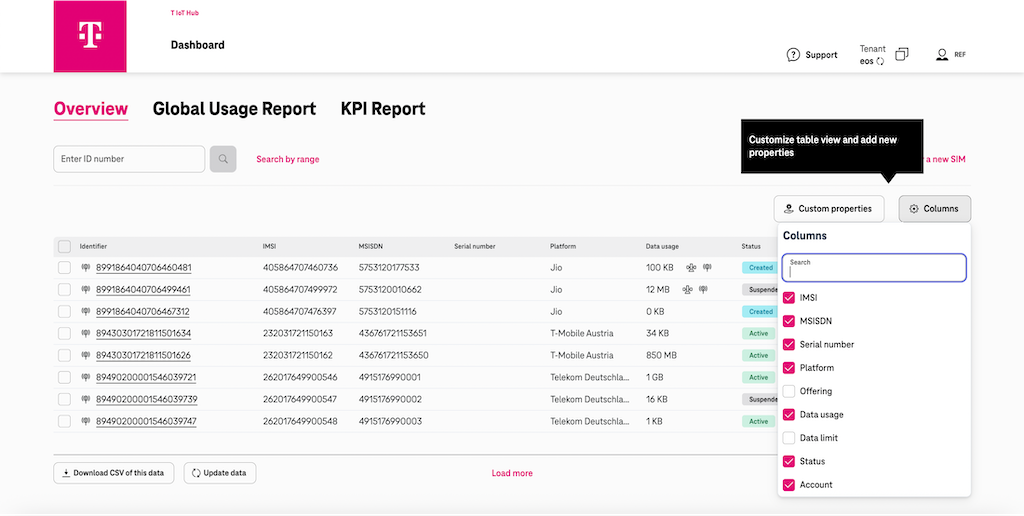The image size is (1024, 516).
Task: Click the Search by range link
Action: point(288,159)
